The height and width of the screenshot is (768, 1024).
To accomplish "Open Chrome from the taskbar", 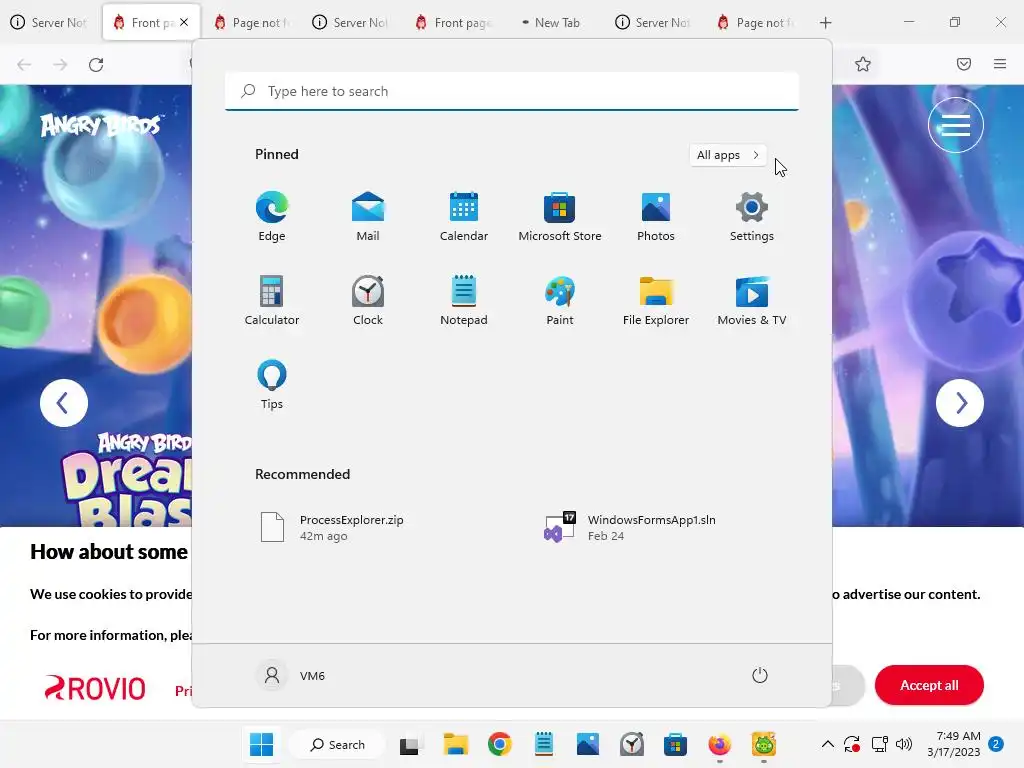I will click(x=500, y=744).
